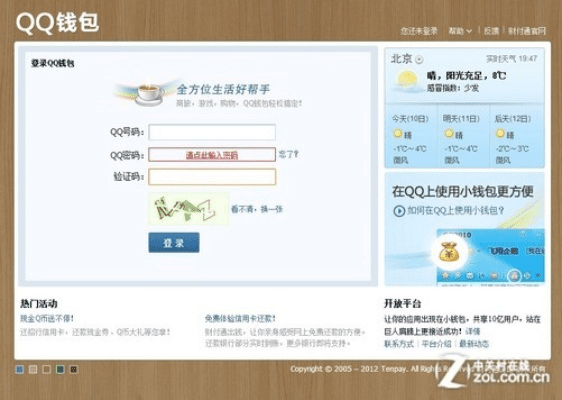Select the tan theme swatch
Image resolution: width=562 pixels, height=400 pixels.
pyautogui.click(x=33, y=369)
